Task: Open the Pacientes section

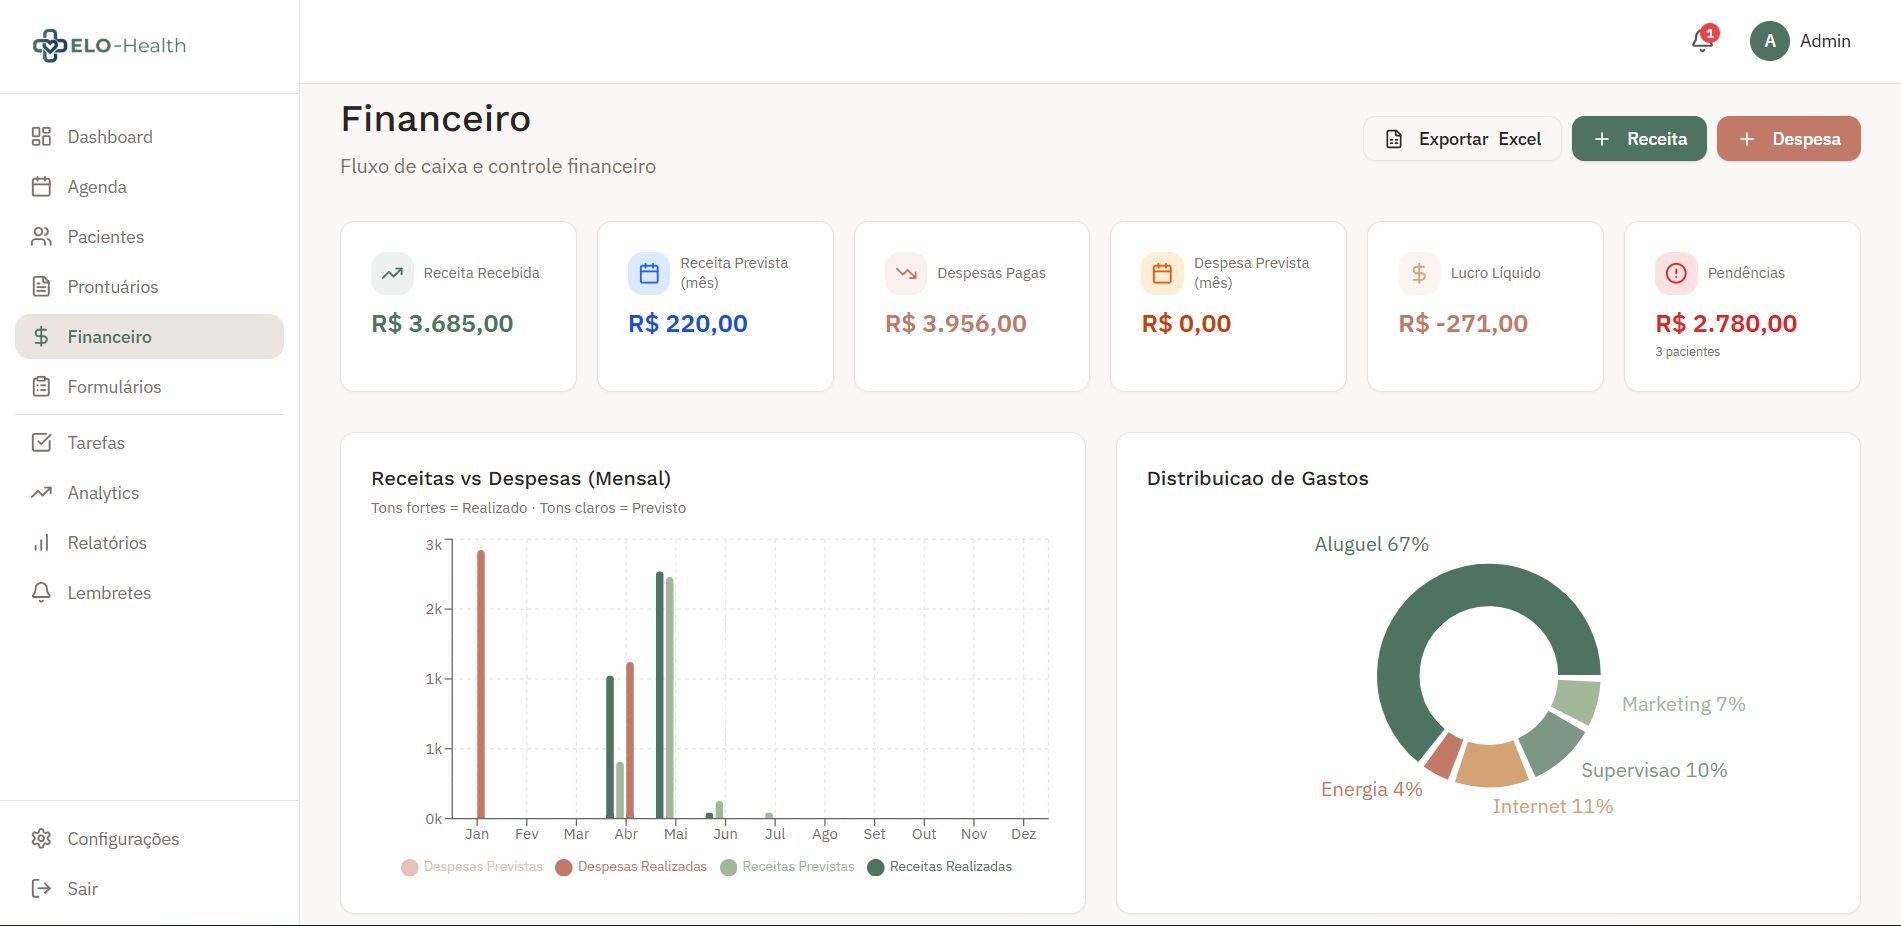Action: click(x=150, y=237)
